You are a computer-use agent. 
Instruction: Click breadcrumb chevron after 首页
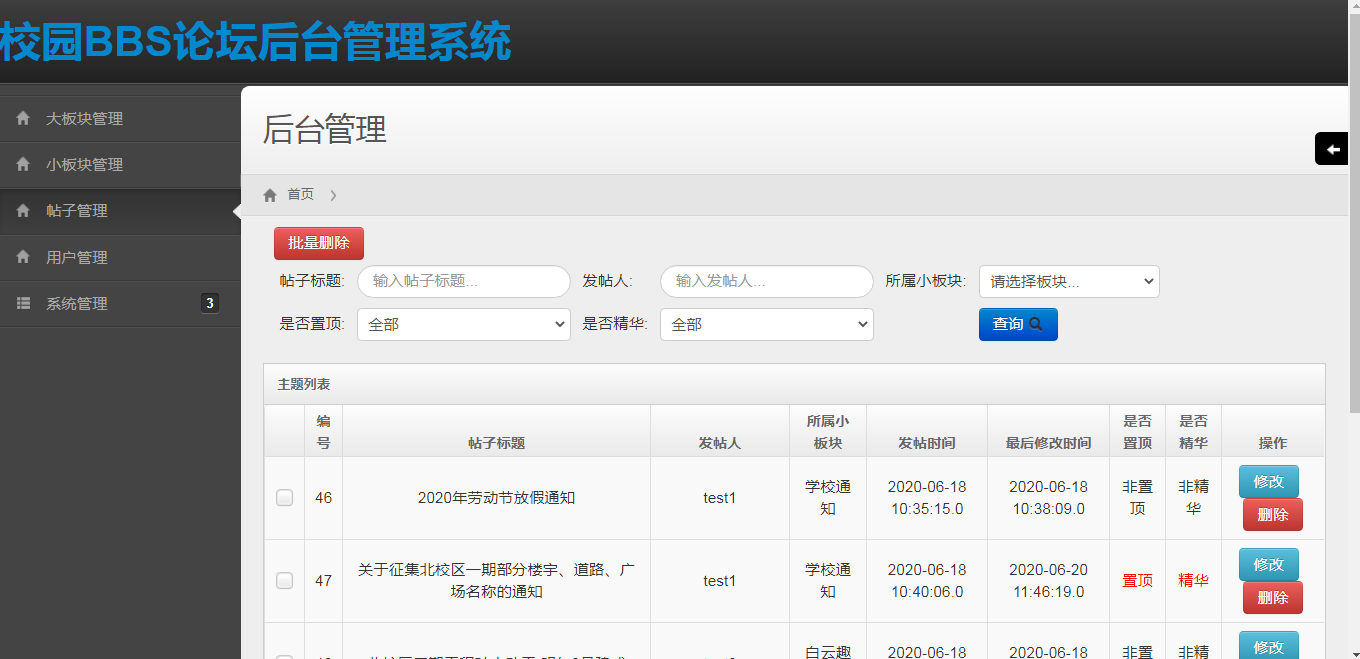point(333,195)
